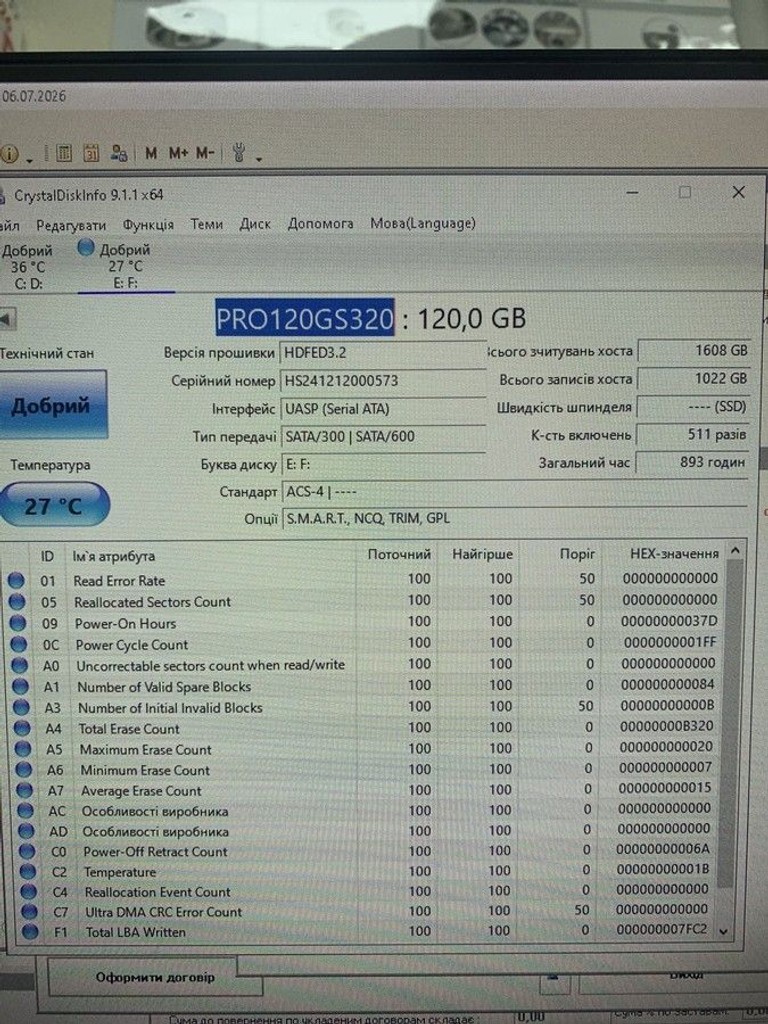Click the total host reads value 1608 GB

click(692, 351)
